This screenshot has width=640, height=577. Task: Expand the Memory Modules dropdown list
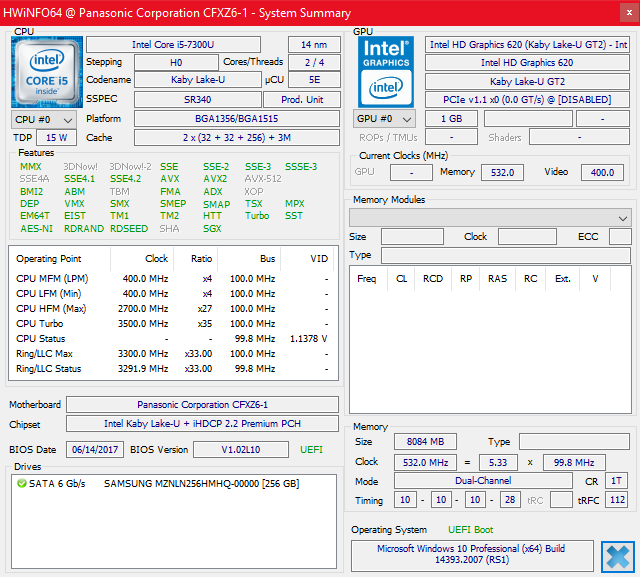(x=623, y=218)
